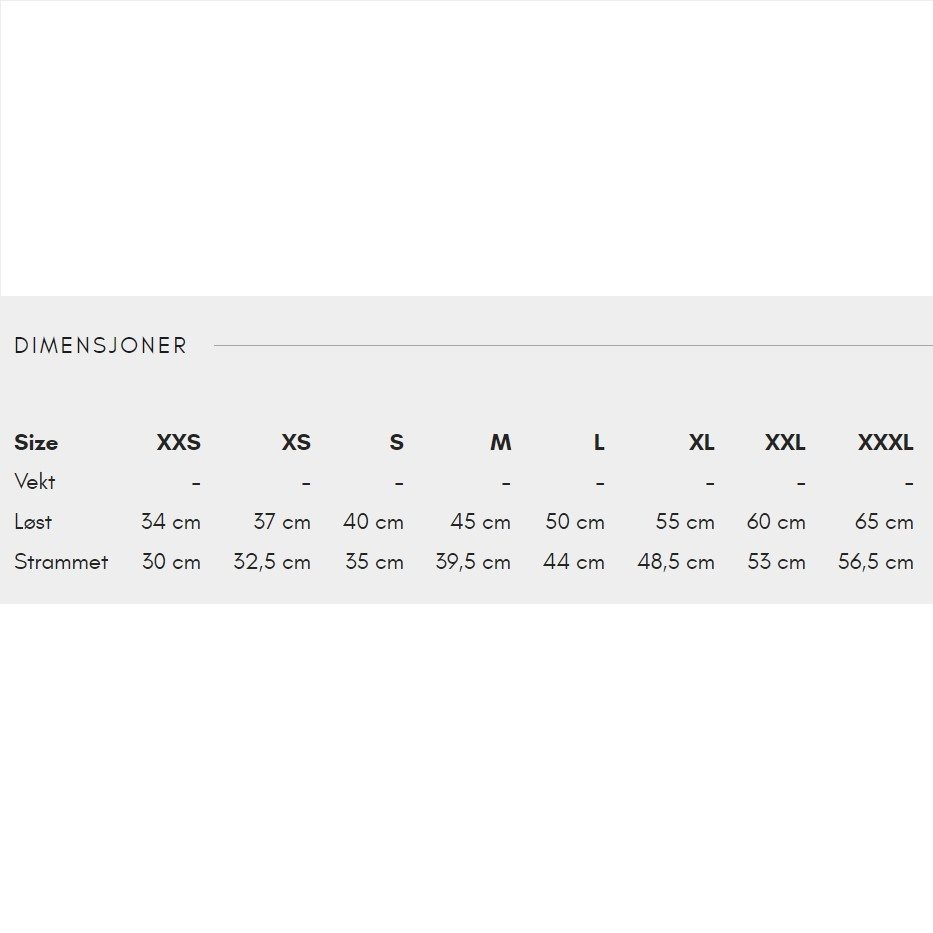Click the 39,5 cm cell
The height and width of the screenshot is (933, 933).
[x=473, y=562]
